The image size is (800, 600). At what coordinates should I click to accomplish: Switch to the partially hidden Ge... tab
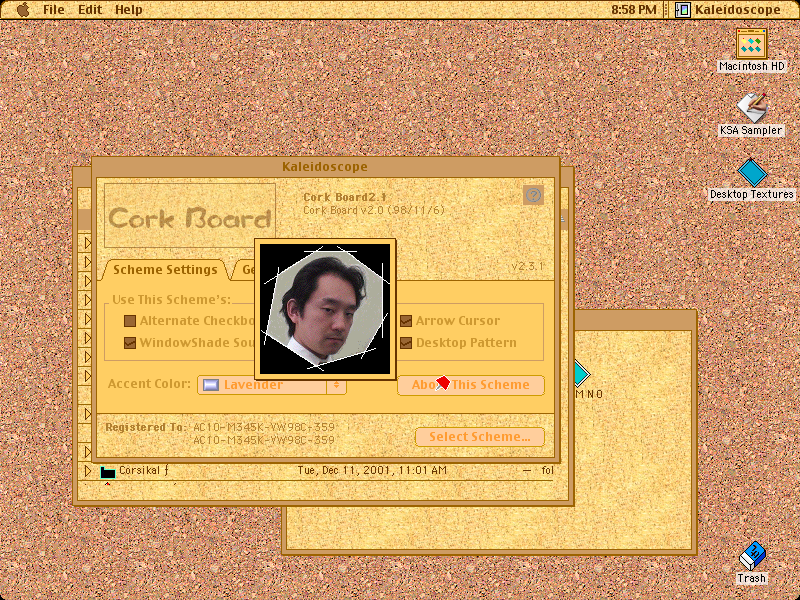point(245,270)
